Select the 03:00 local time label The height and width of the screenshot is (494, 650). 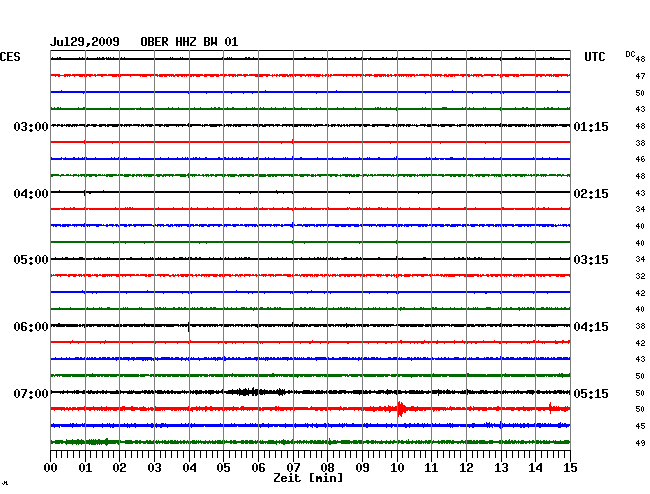click(31, 127)
